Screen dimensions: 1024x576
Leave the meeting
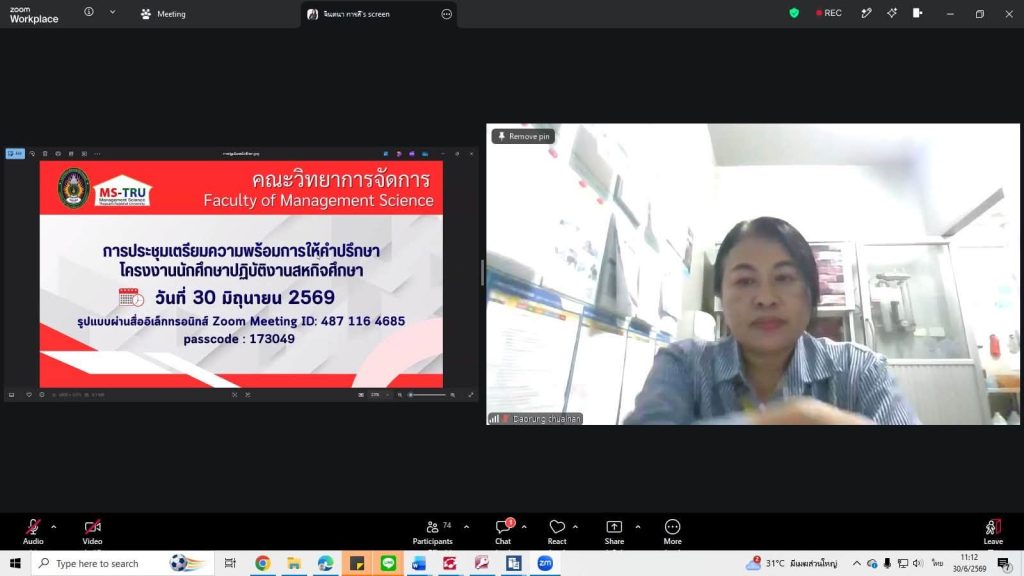pos(993,531)
